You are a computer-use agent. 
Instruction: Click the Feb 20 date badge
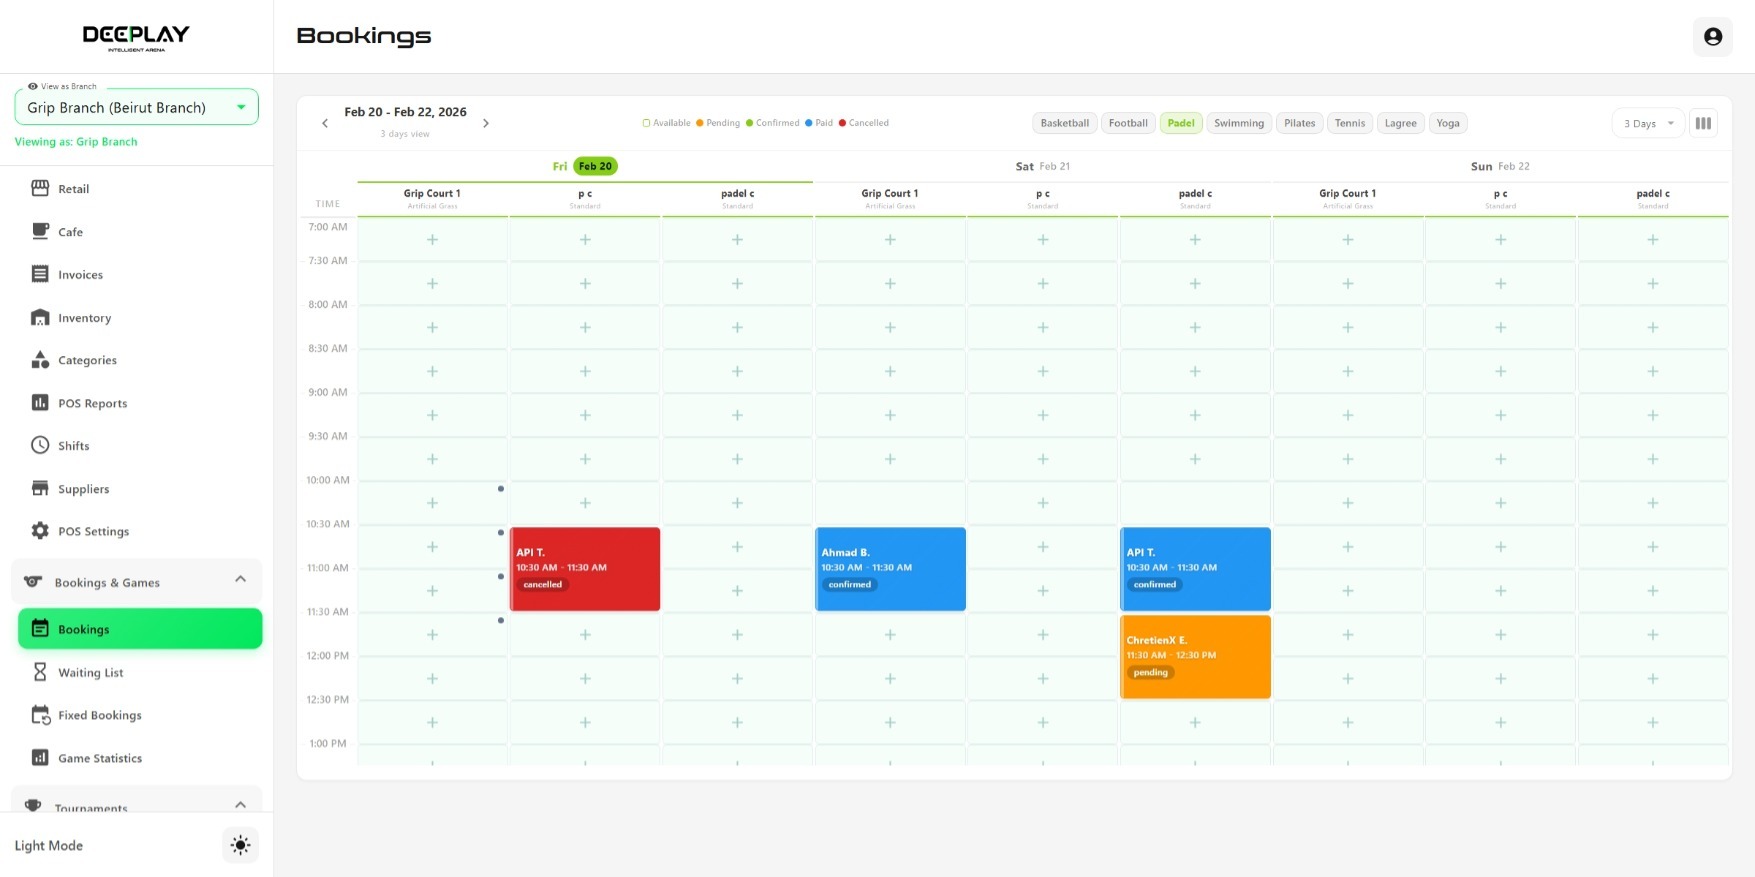595,166
